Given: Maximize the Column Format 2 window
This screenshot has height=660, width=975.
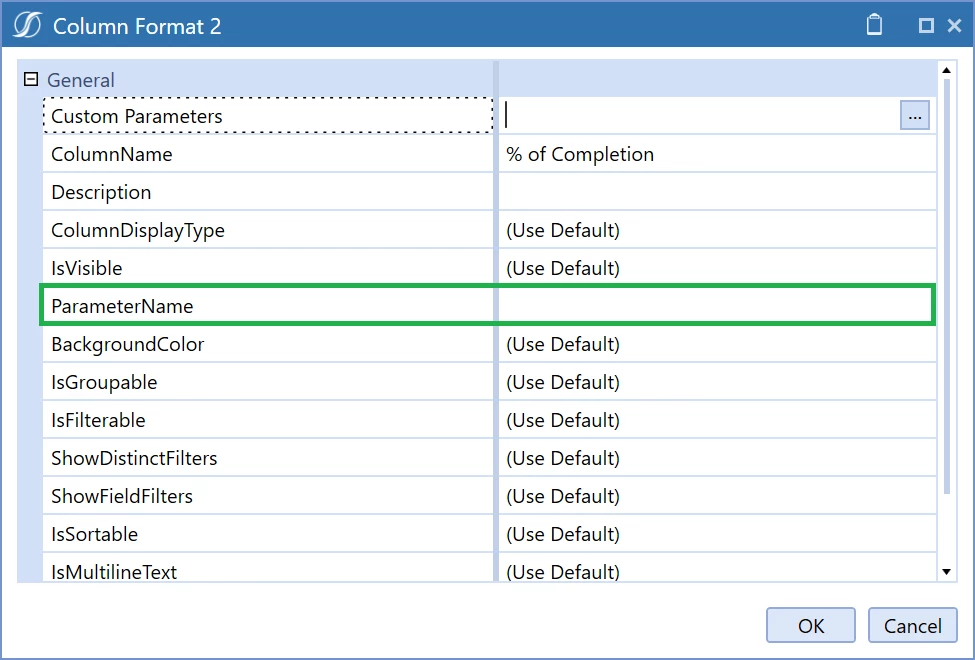Looking at the screenshot, I should click(926, 26).
